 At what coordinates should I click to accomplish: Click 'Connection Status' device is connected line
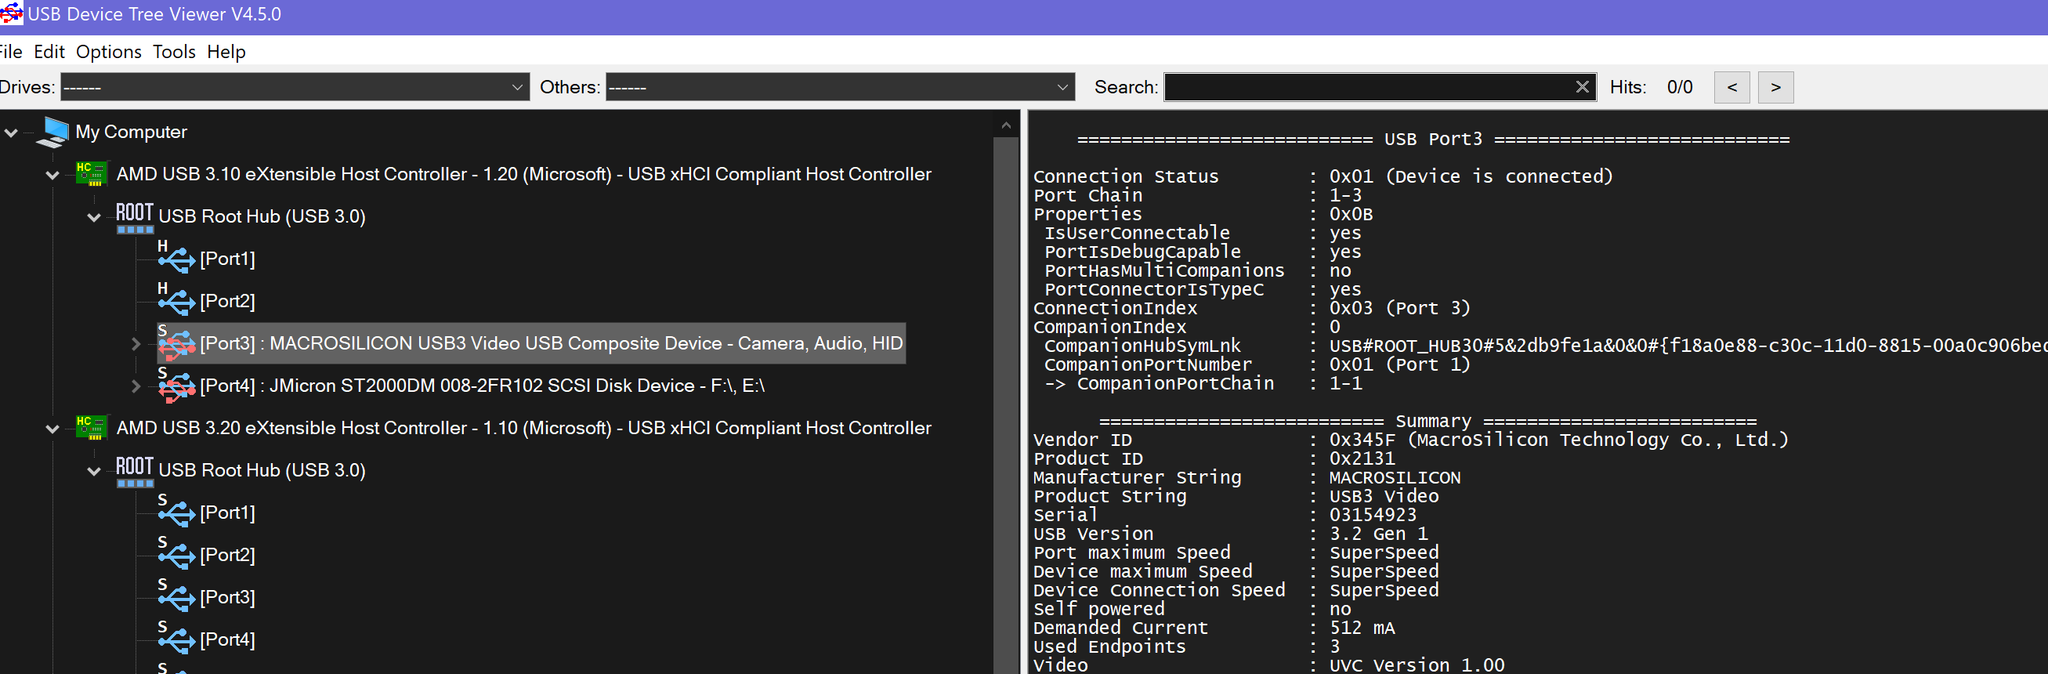1323,176
